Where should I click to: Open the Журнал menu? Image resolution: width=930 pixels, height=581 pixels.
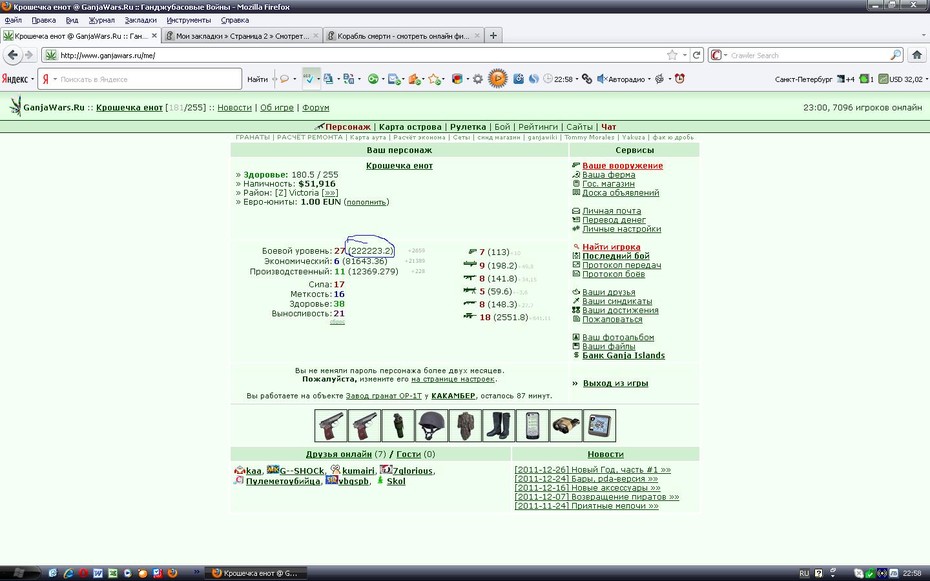(101, 20)
